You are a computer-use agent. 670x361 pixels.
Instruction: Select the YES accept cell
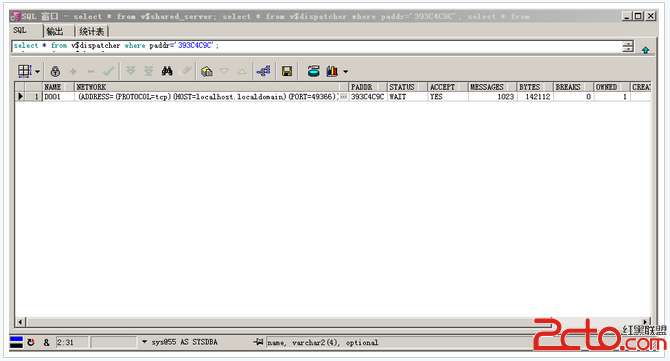click(448, 97)
